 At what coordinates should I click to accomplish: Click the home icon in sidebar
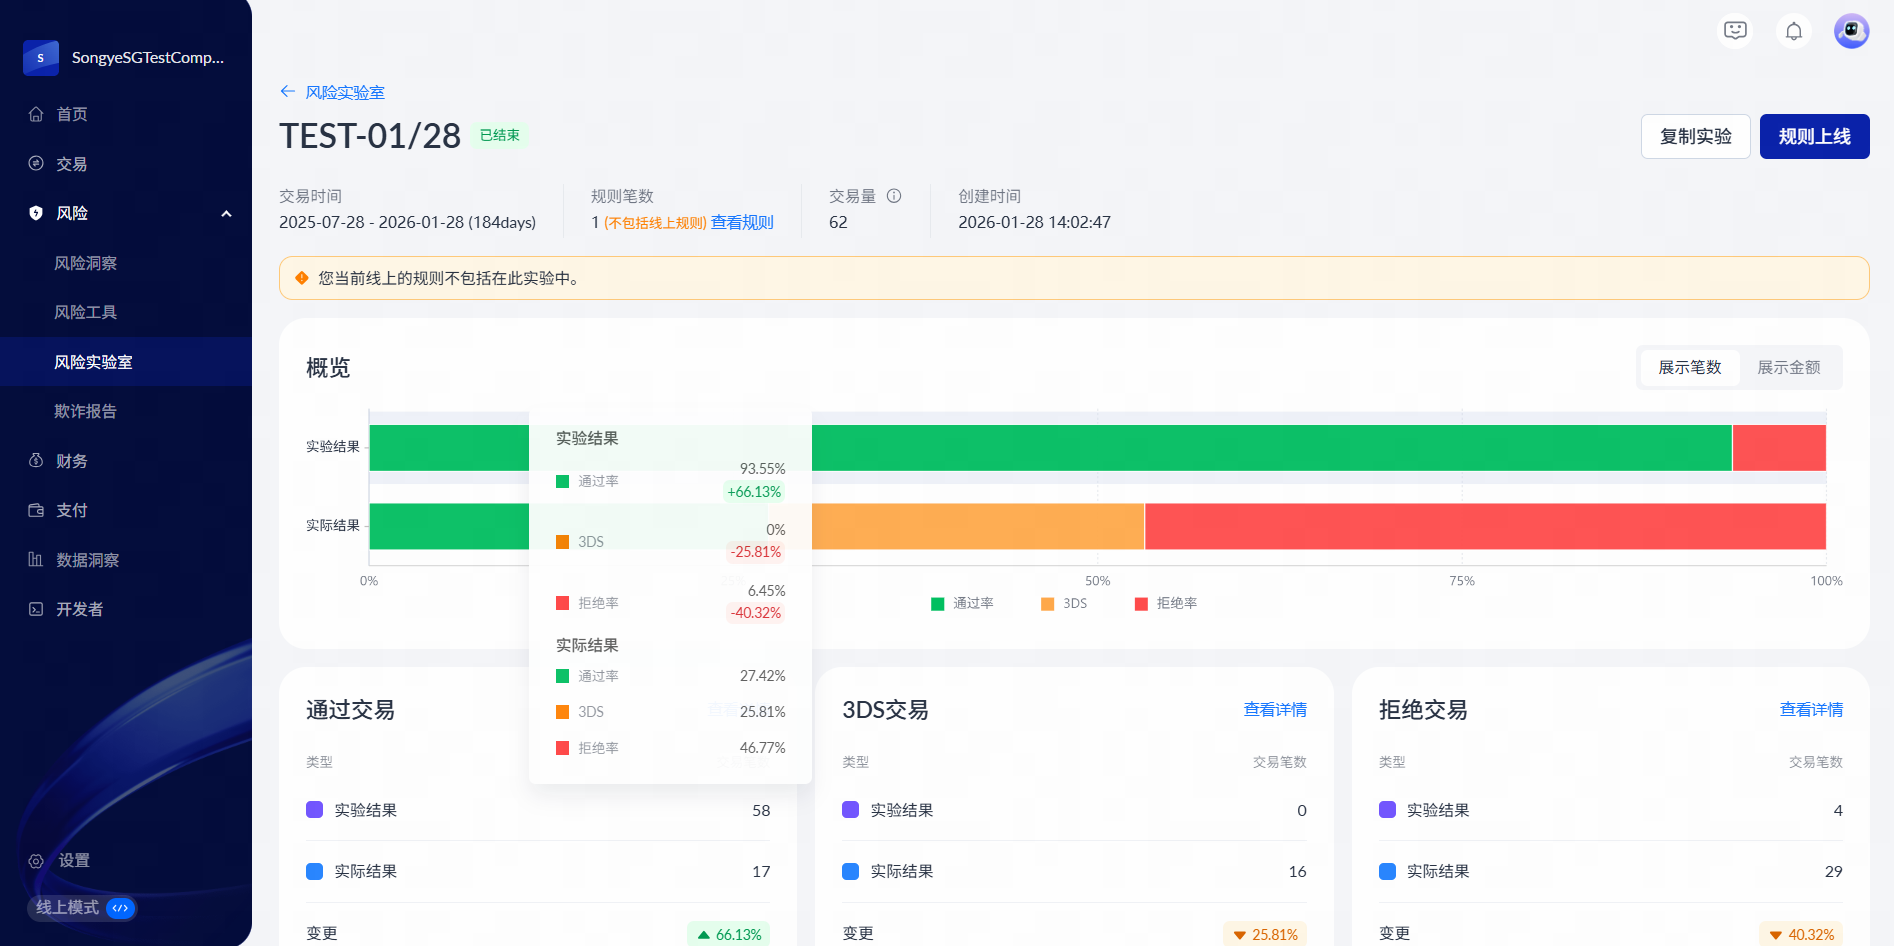pos(36,114)
